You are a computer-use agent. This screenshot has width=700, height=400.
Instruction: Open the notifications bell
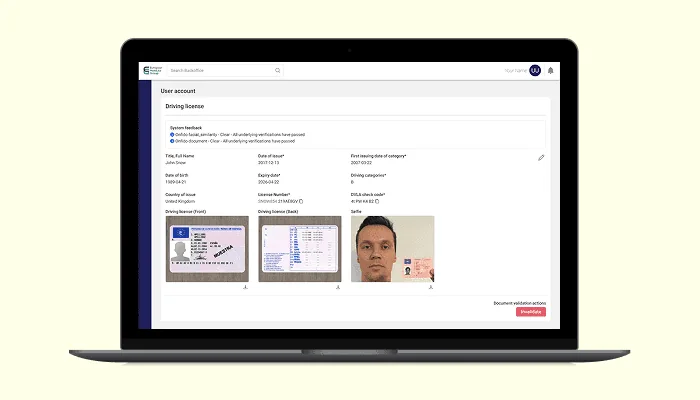click(550, 71)
